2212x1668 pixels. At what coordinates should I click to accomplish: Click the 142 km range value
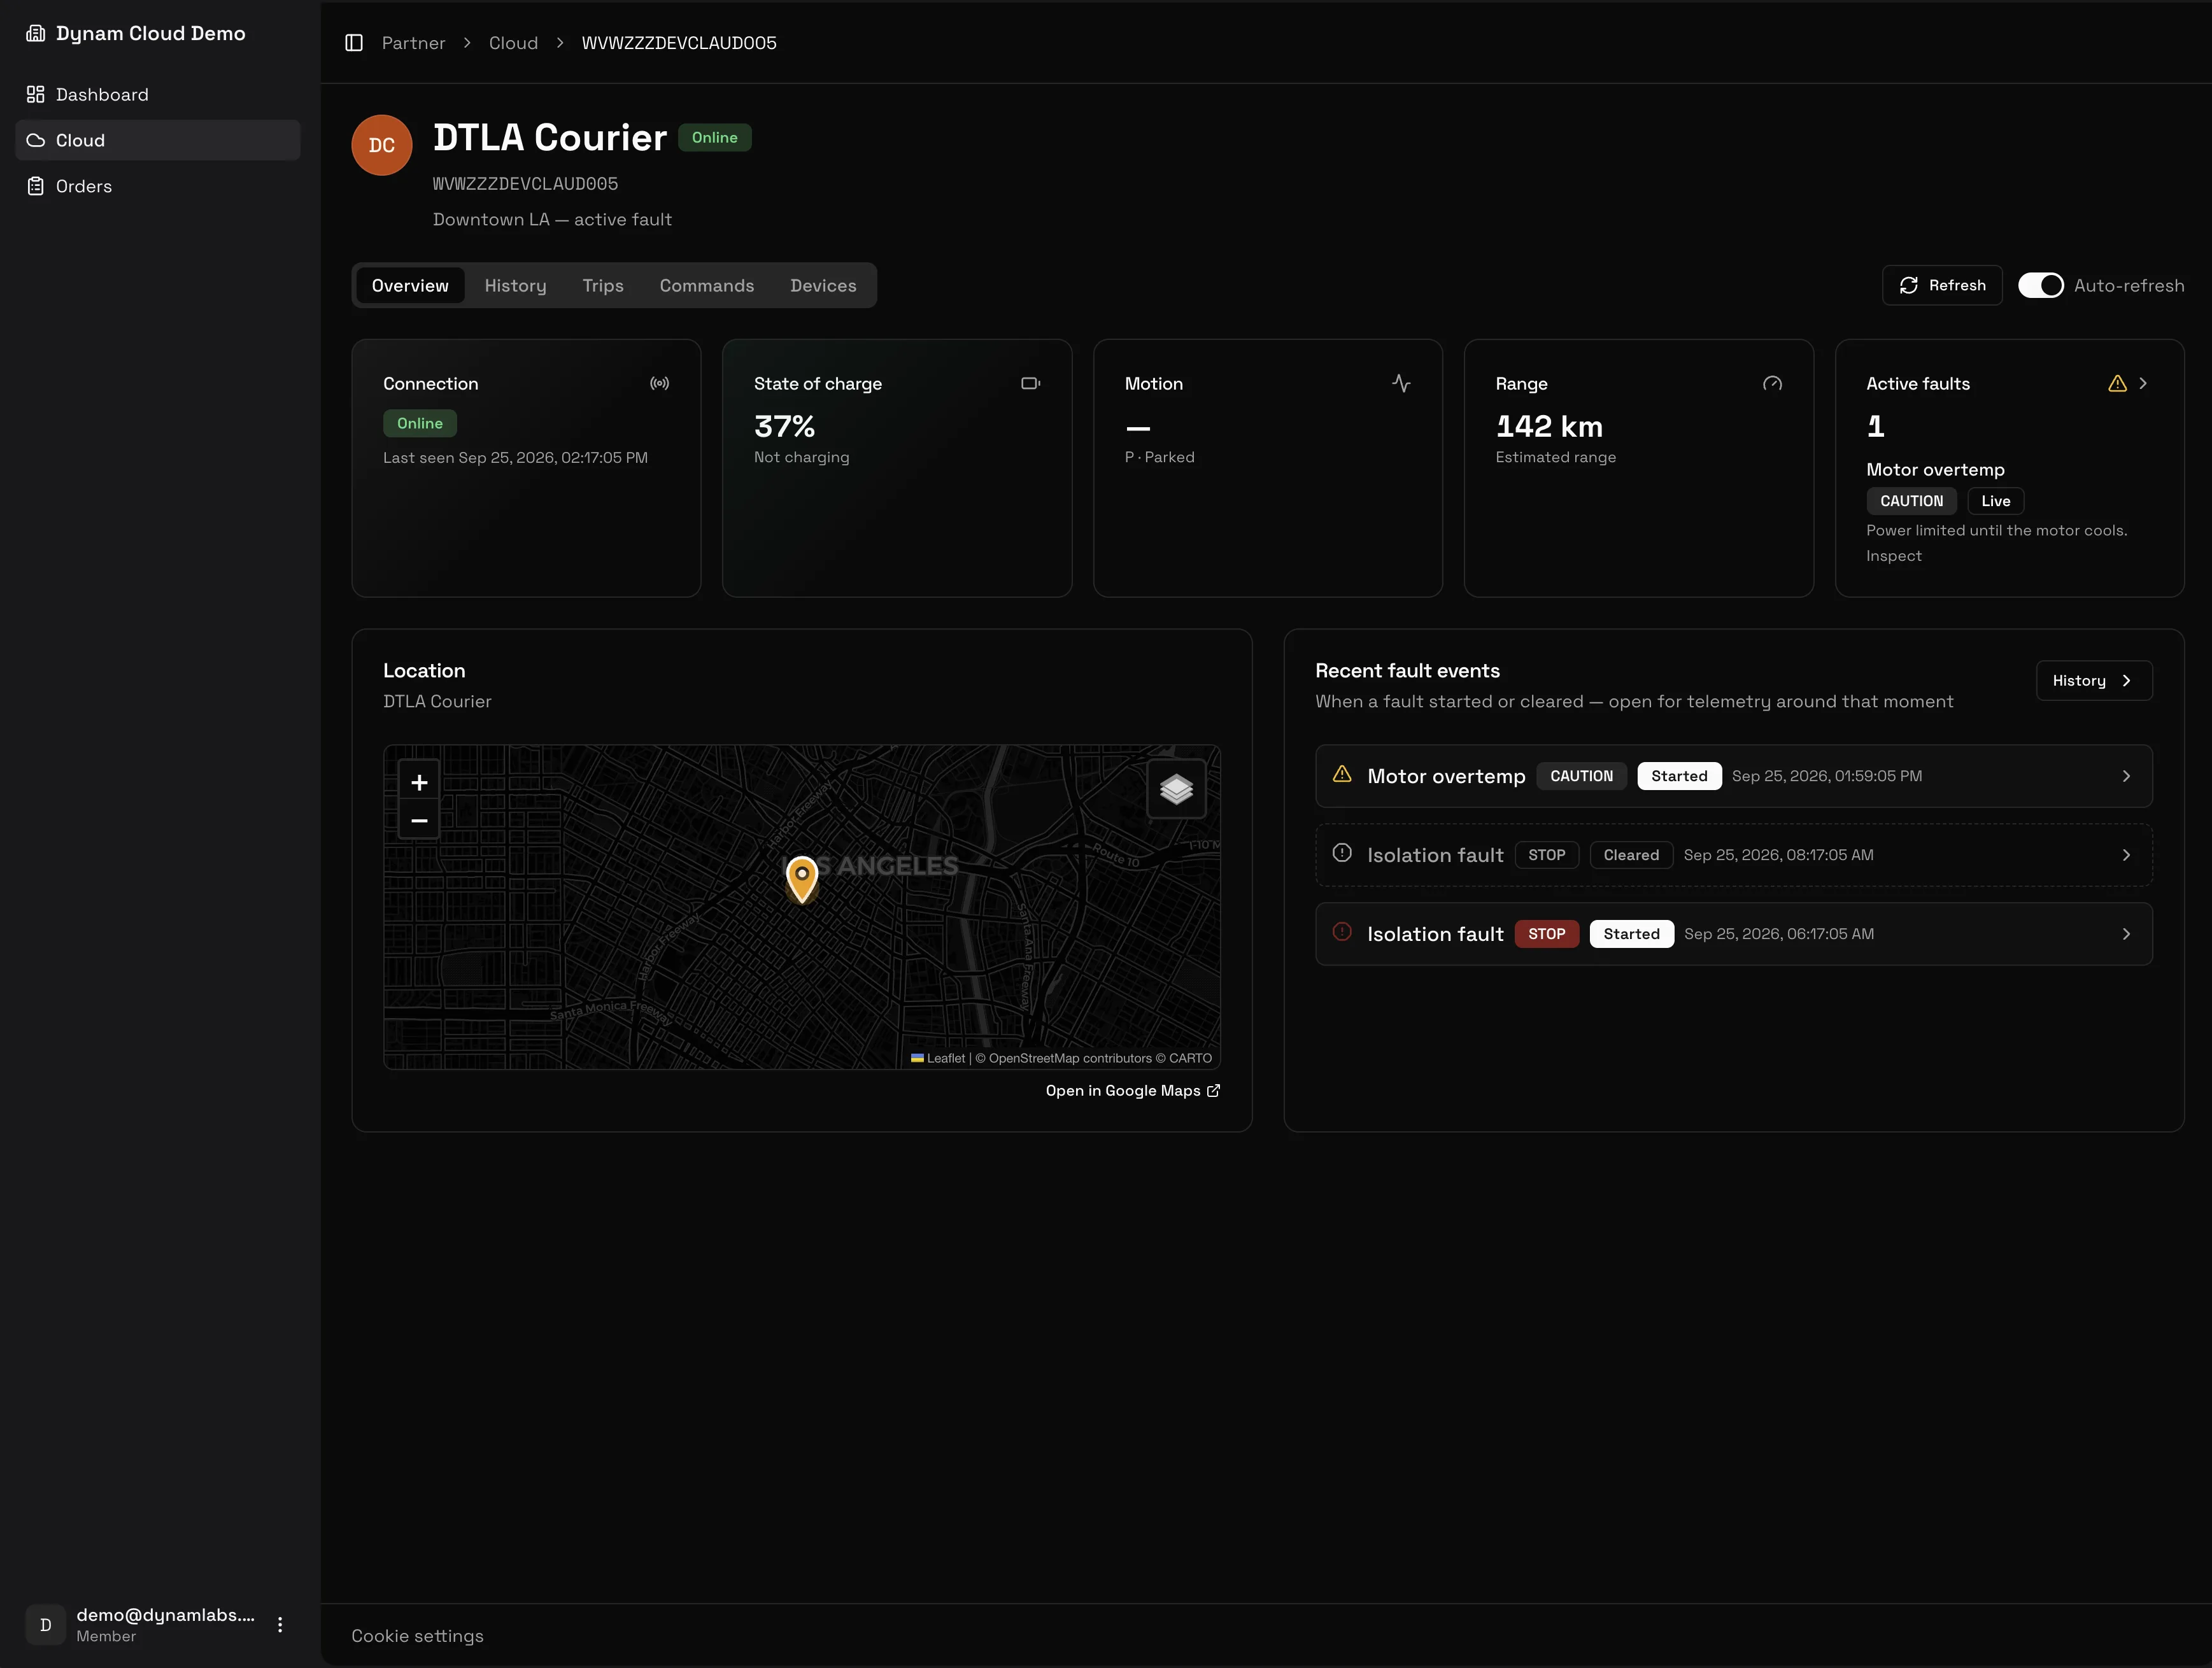coord(1549,427)
